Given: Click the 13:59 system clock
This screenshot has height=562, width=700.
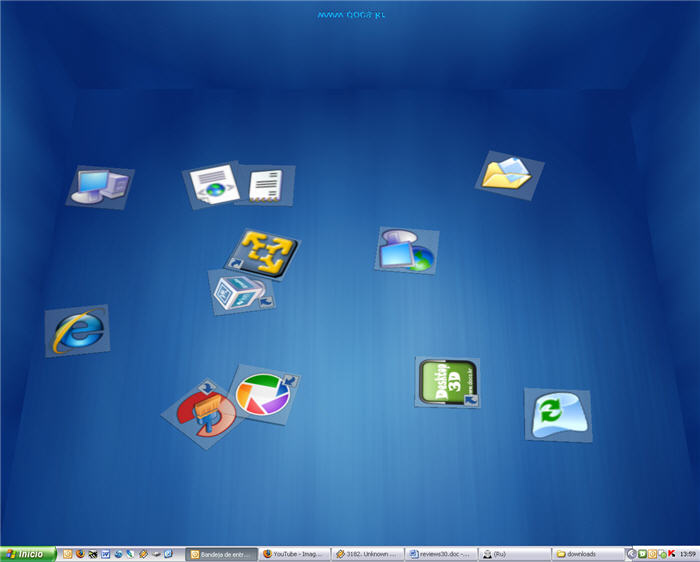Looking at the screenshot, I should 688,554.
